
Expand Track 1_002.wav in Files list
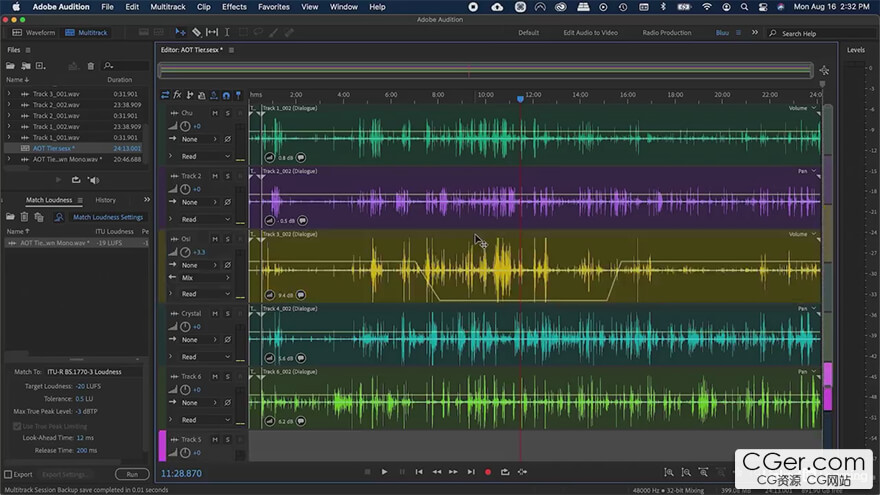(x=8, y=126)
